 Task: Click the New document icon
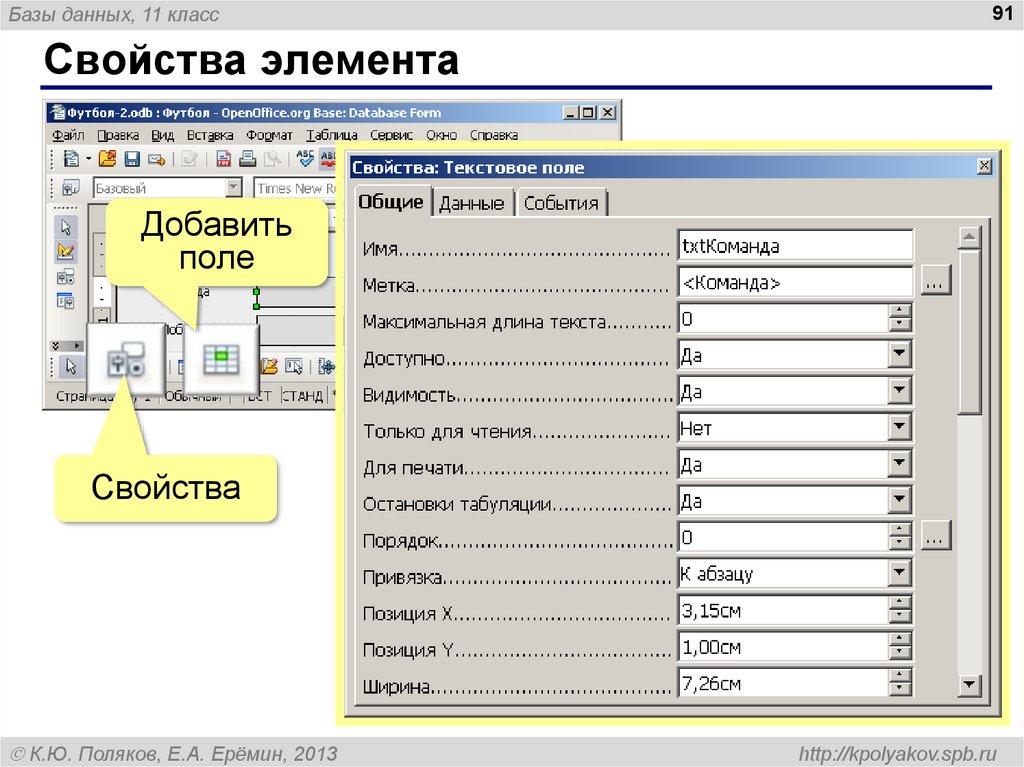(73, 158)
